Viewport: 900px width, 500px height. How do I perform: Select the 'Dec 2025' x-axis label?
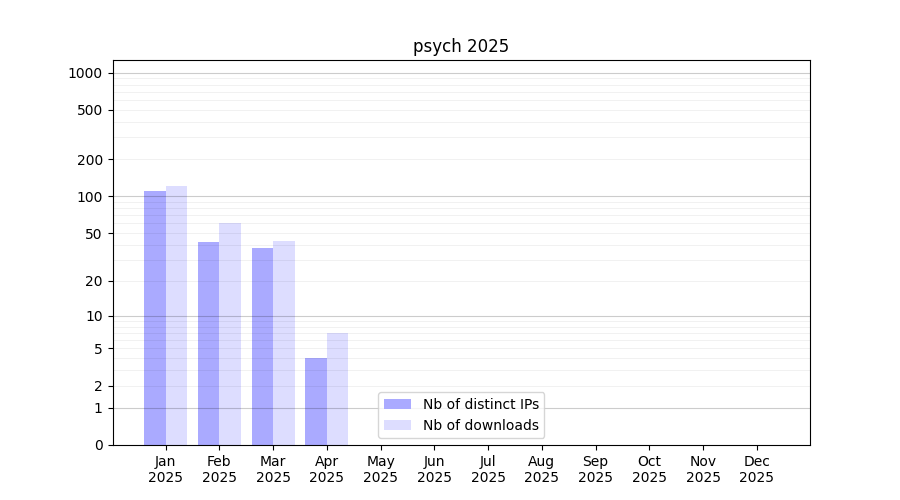756,469
